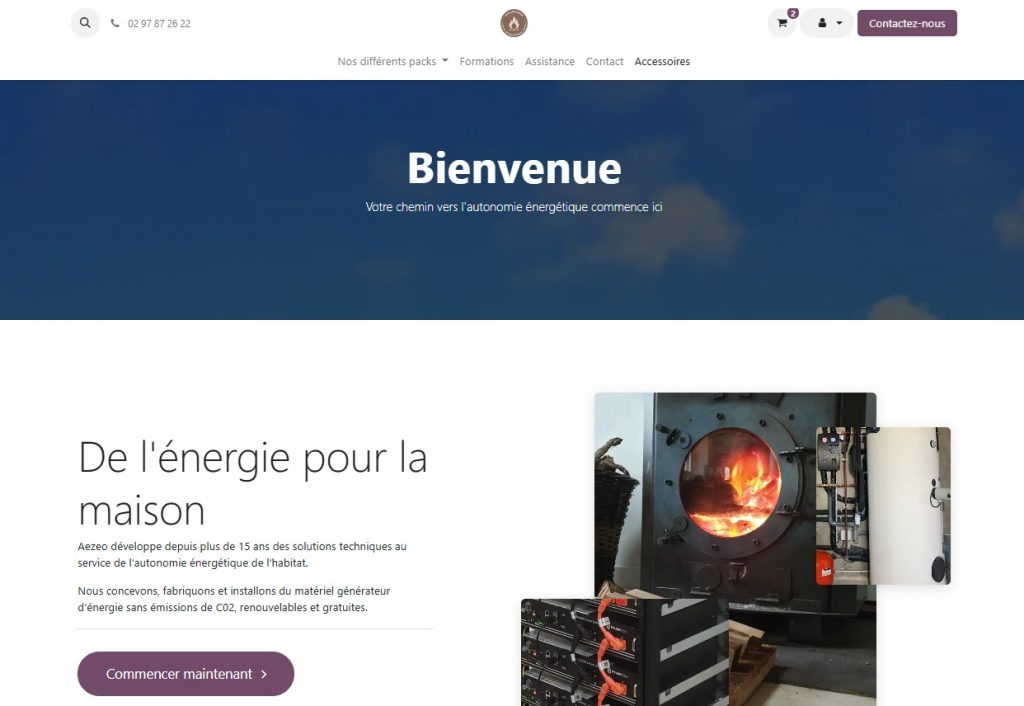Open the shopping cart icon

click(x=782, y=24)
